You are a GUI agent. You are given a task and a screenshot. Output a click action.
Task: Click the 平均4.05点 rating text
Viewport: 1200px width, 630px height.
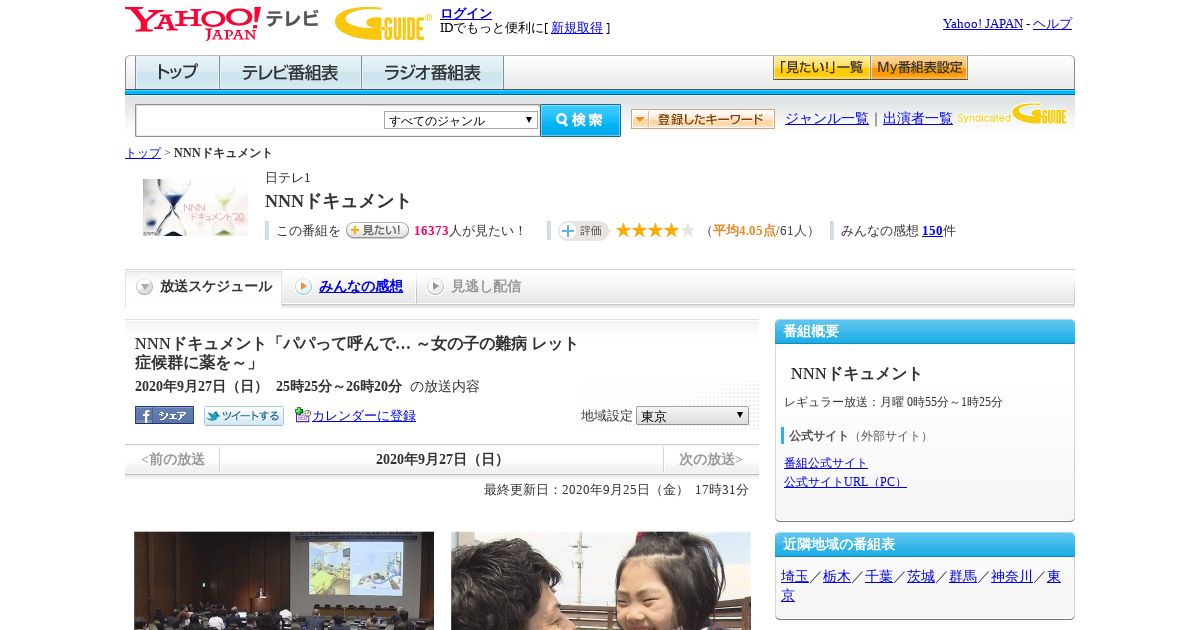point(744,231)
